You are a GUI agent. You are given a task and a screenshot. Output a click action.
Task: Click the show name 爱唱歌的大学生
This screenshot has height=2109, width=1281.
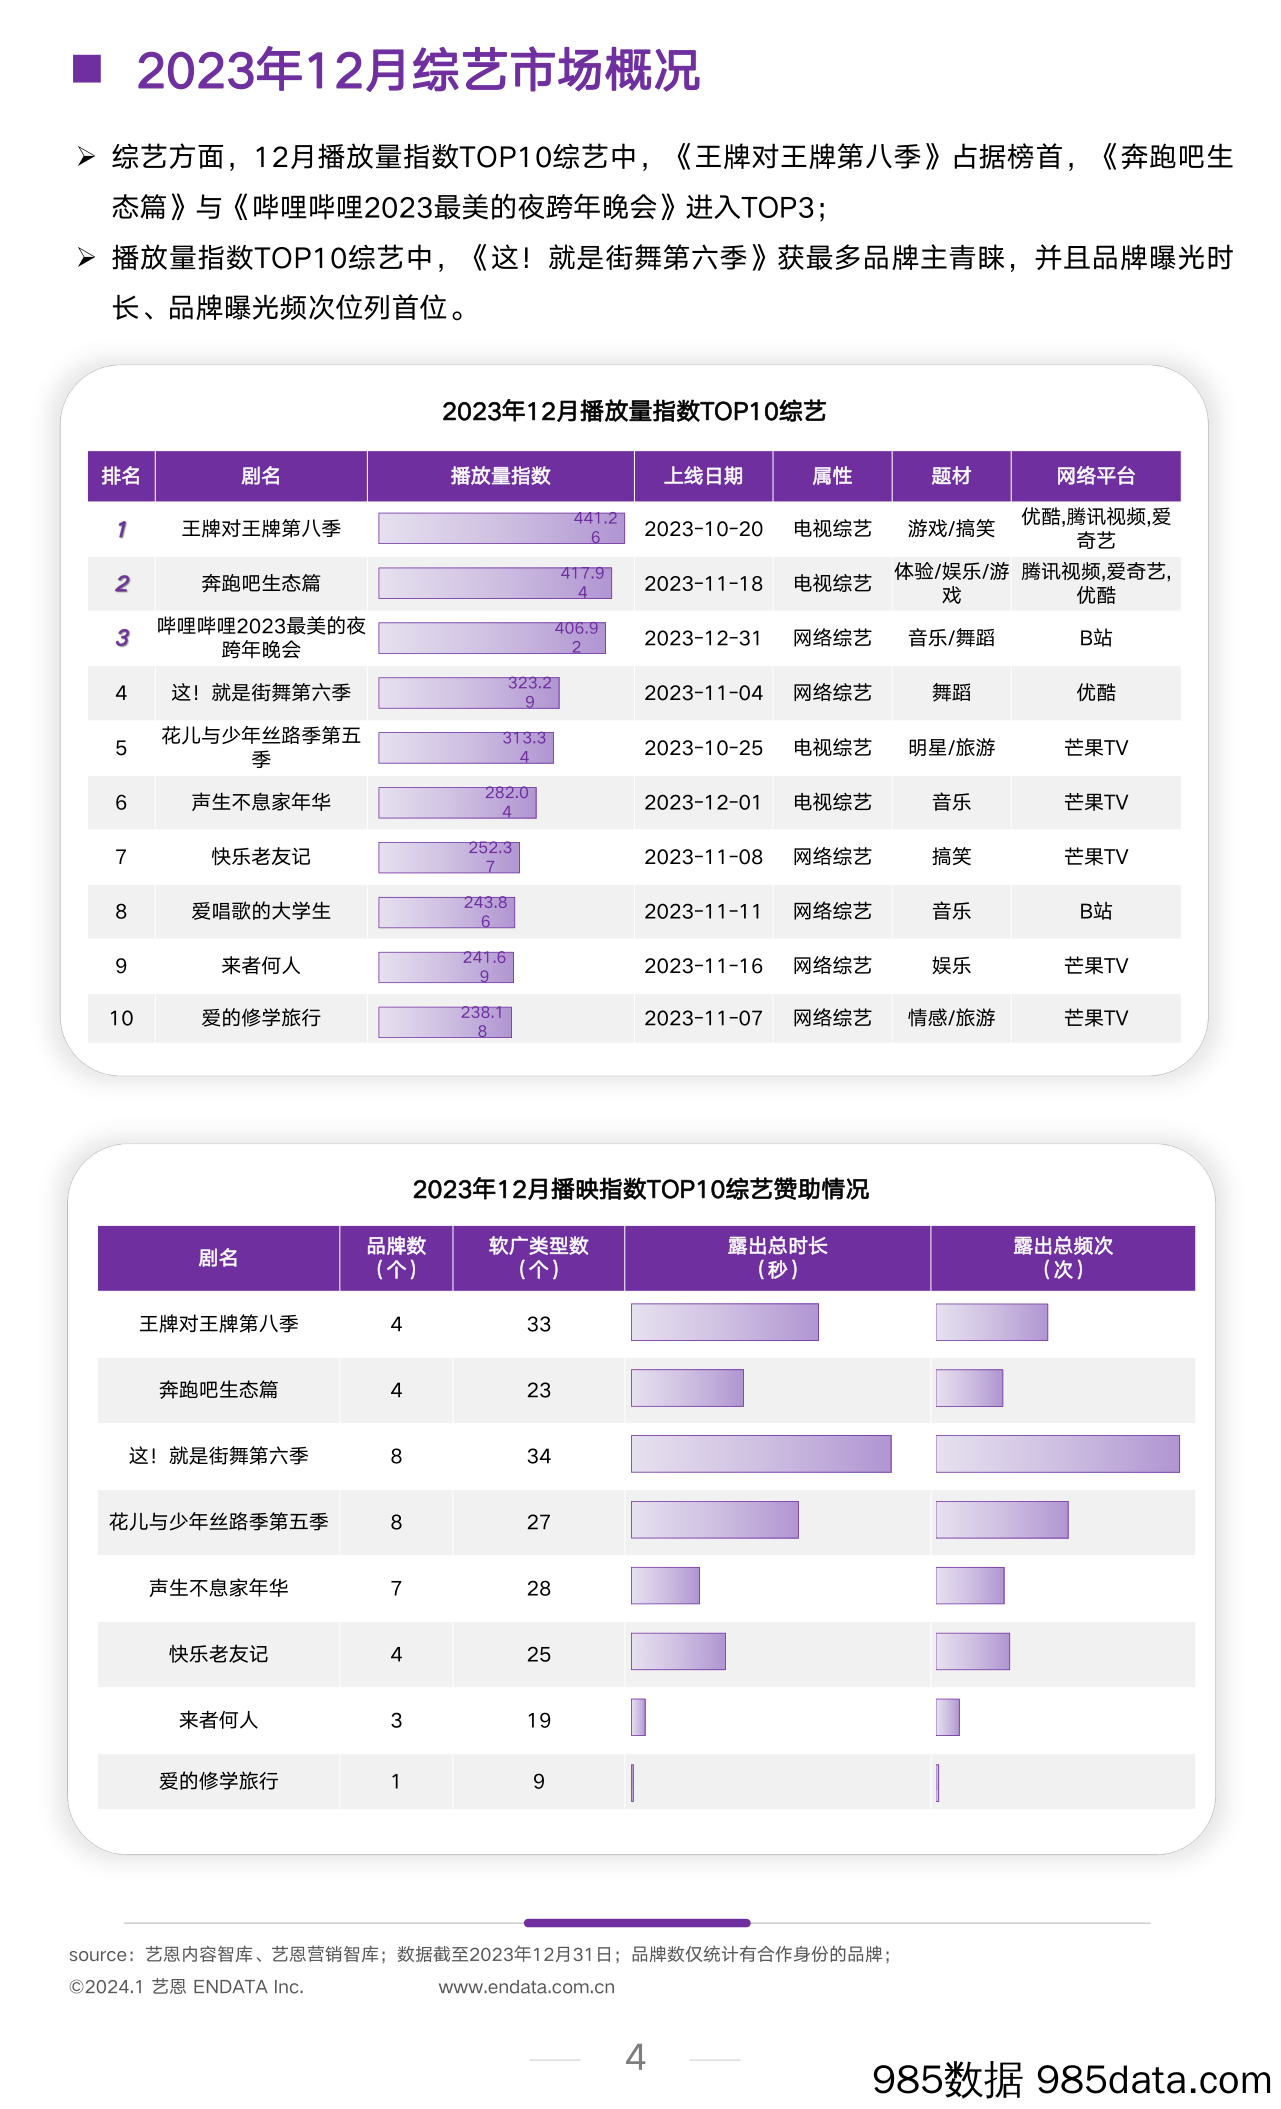pyautogui.click(x=261, y=911)
